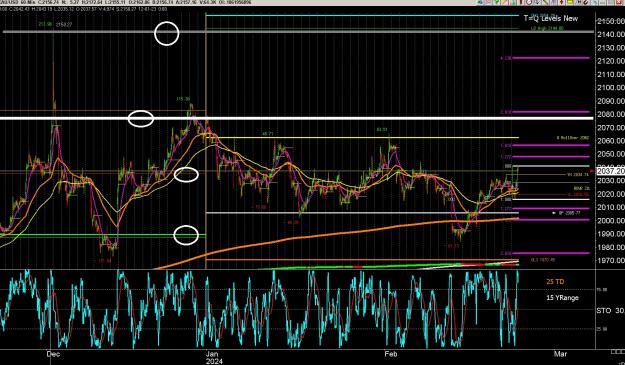Select the purple level line near 1976

point(551,253)
